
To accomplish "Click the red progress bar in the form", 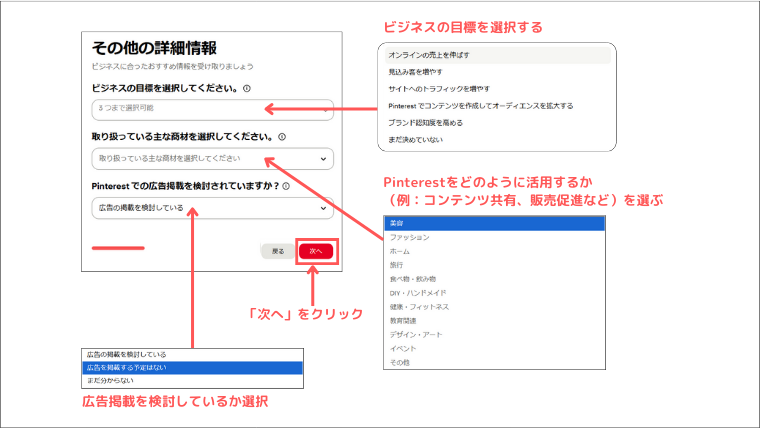I will click(118, 248).
